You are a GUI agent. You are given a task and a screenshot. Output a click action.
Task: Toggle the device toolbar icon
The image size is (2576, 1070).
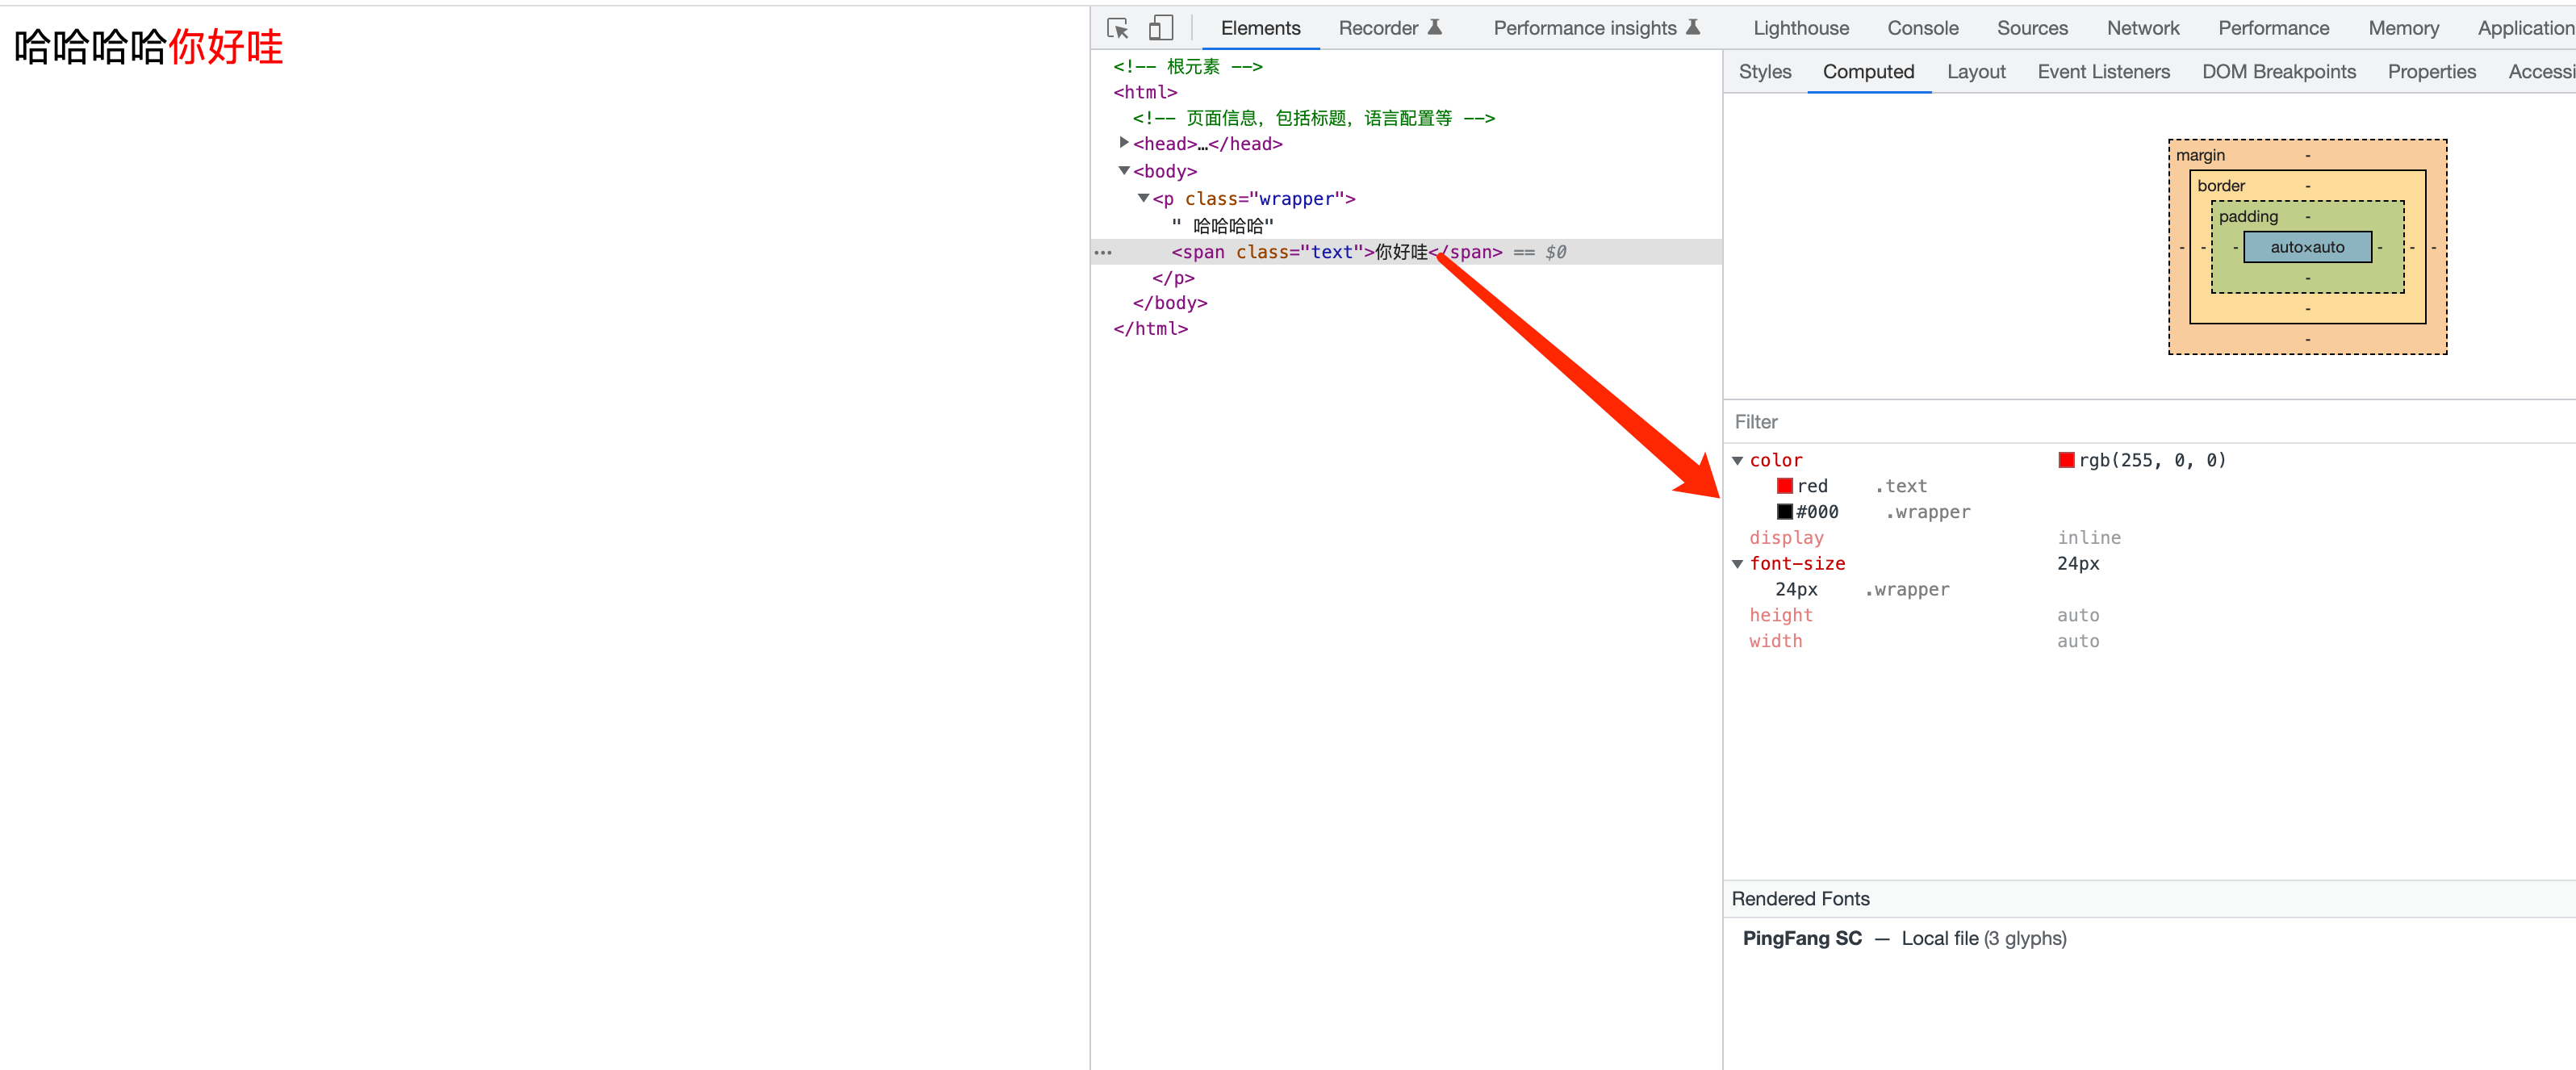(x=1160, y=28)
